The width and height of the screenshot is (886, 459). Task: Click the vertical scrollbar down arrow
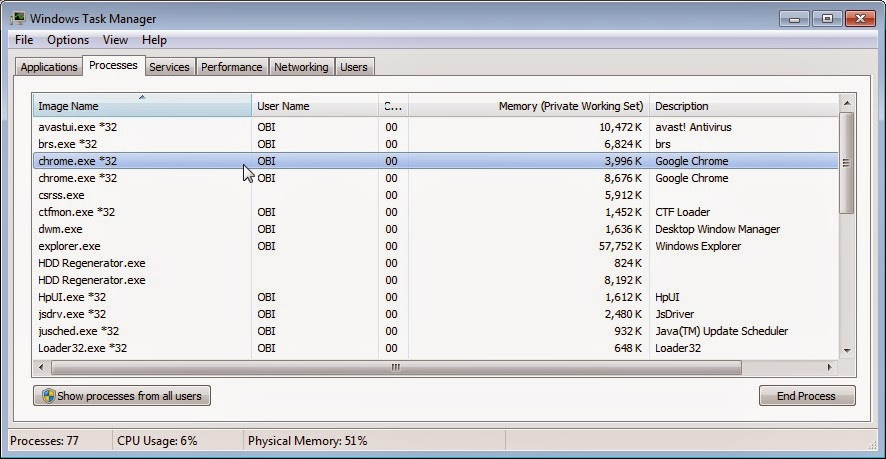click(x=846, y=351)
